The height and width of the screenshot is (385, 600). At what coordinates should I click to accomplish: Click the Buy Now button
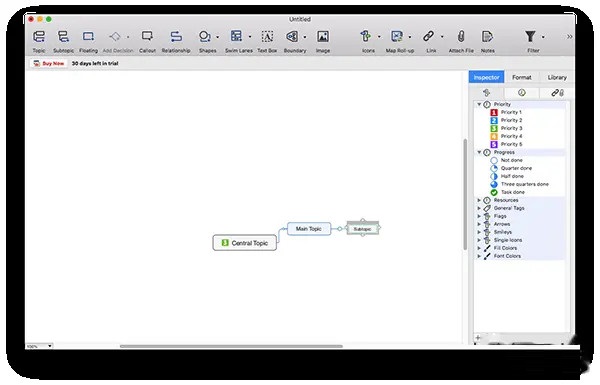[49, 64]
